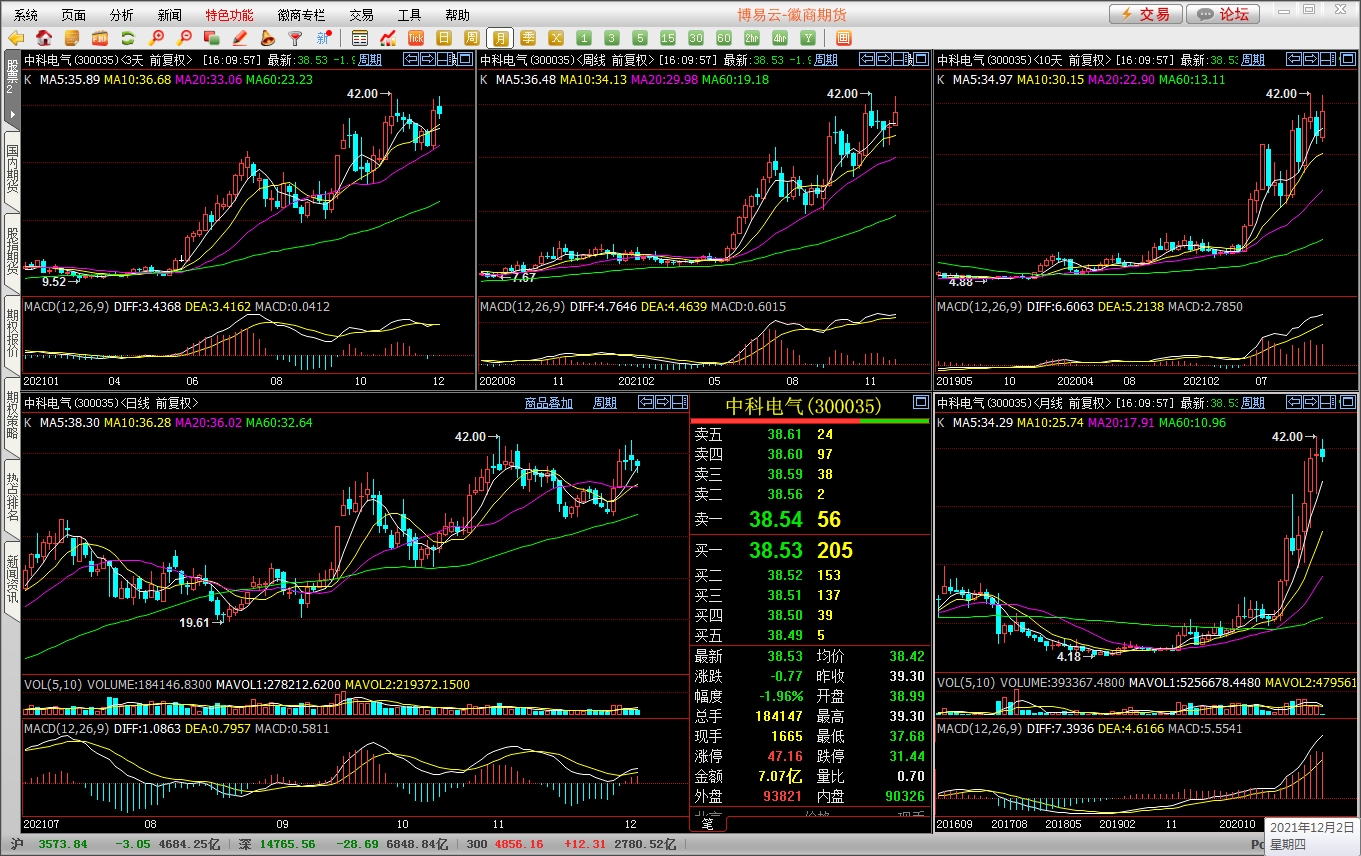
Task: Open the 特色功能 menu
Action: 229,15
